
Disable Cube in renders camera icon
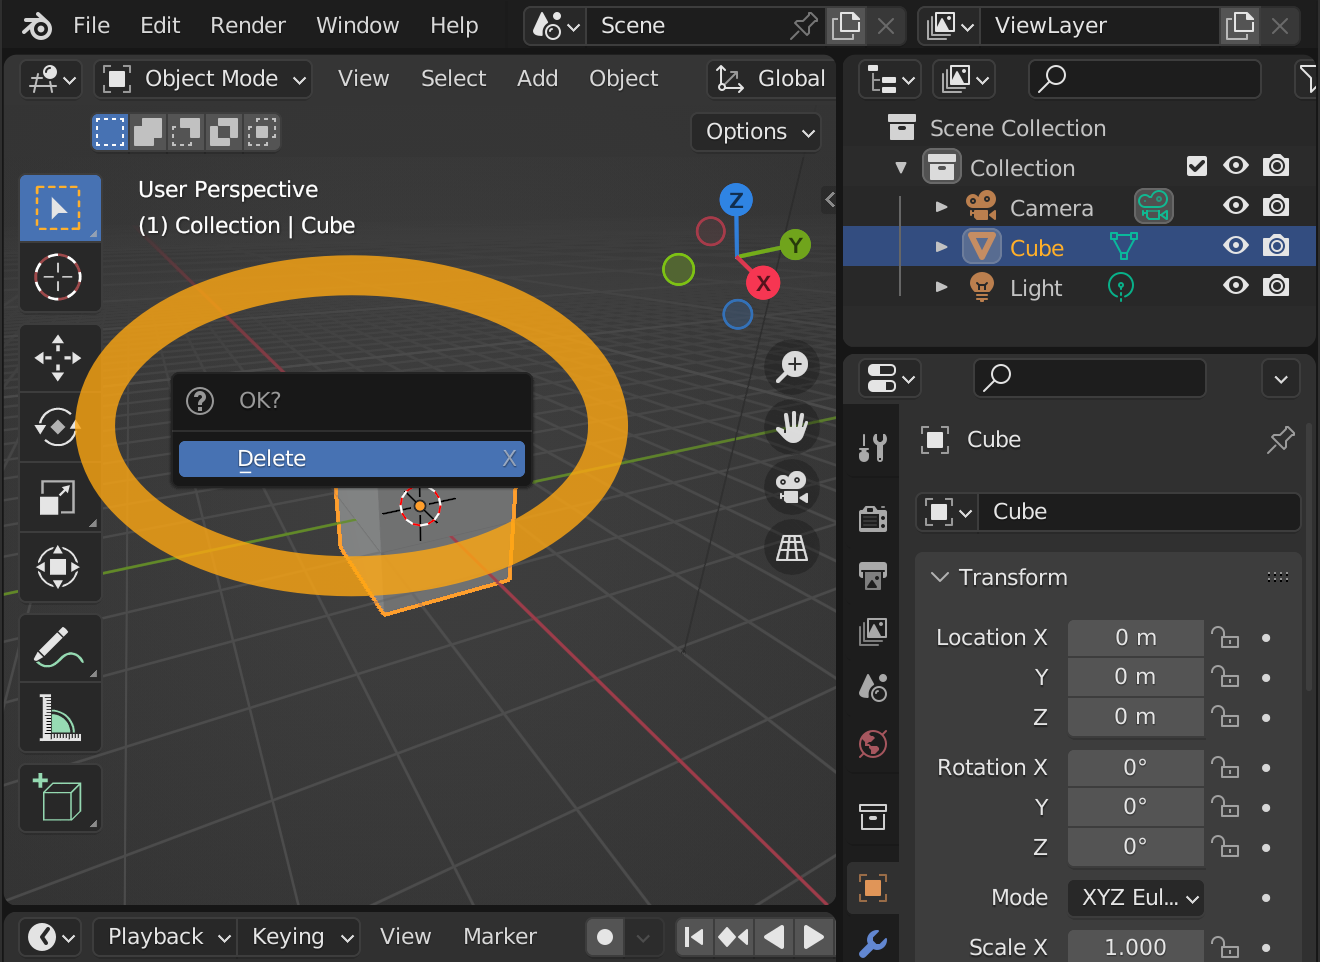click(1276, 246)
